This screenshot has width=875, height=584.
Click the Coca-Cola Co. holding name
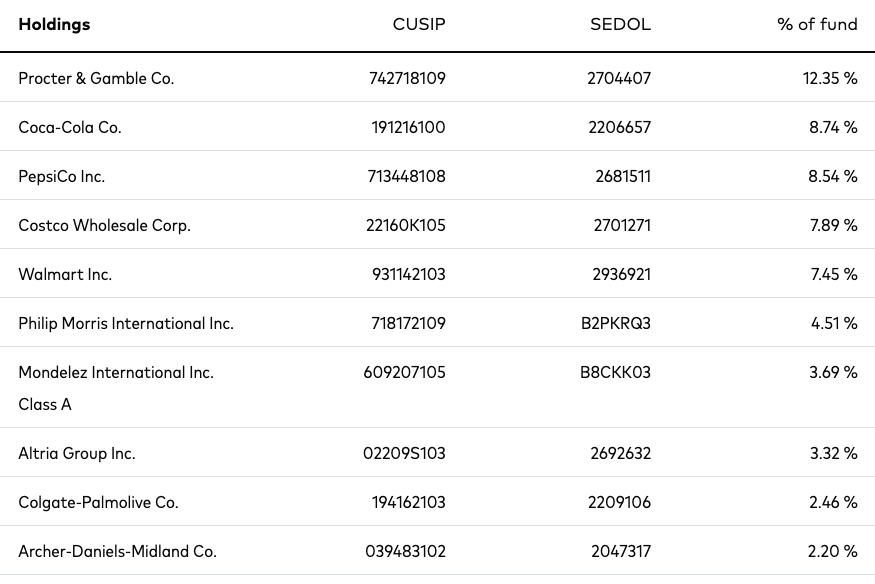(x=70, y=128)
